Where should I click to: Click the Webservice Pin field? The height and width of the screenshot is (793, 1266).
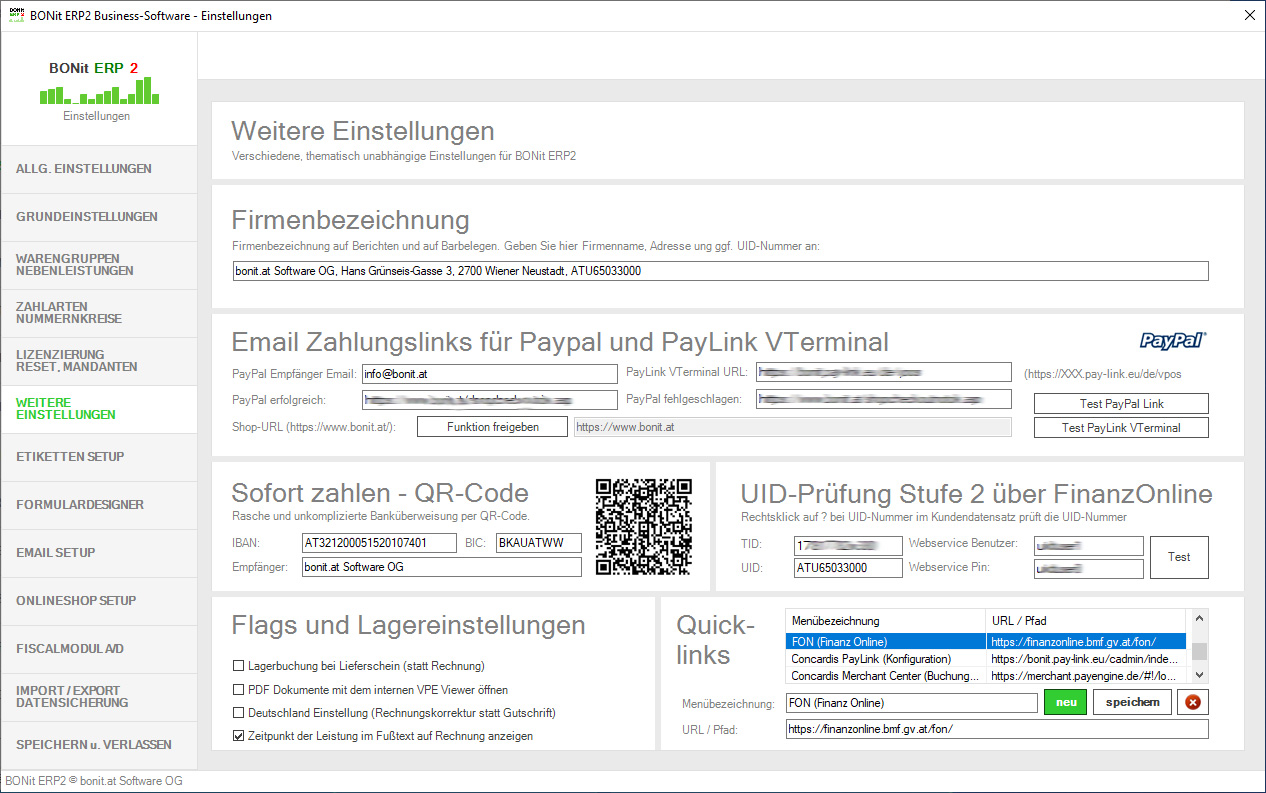click(1089, 568)
